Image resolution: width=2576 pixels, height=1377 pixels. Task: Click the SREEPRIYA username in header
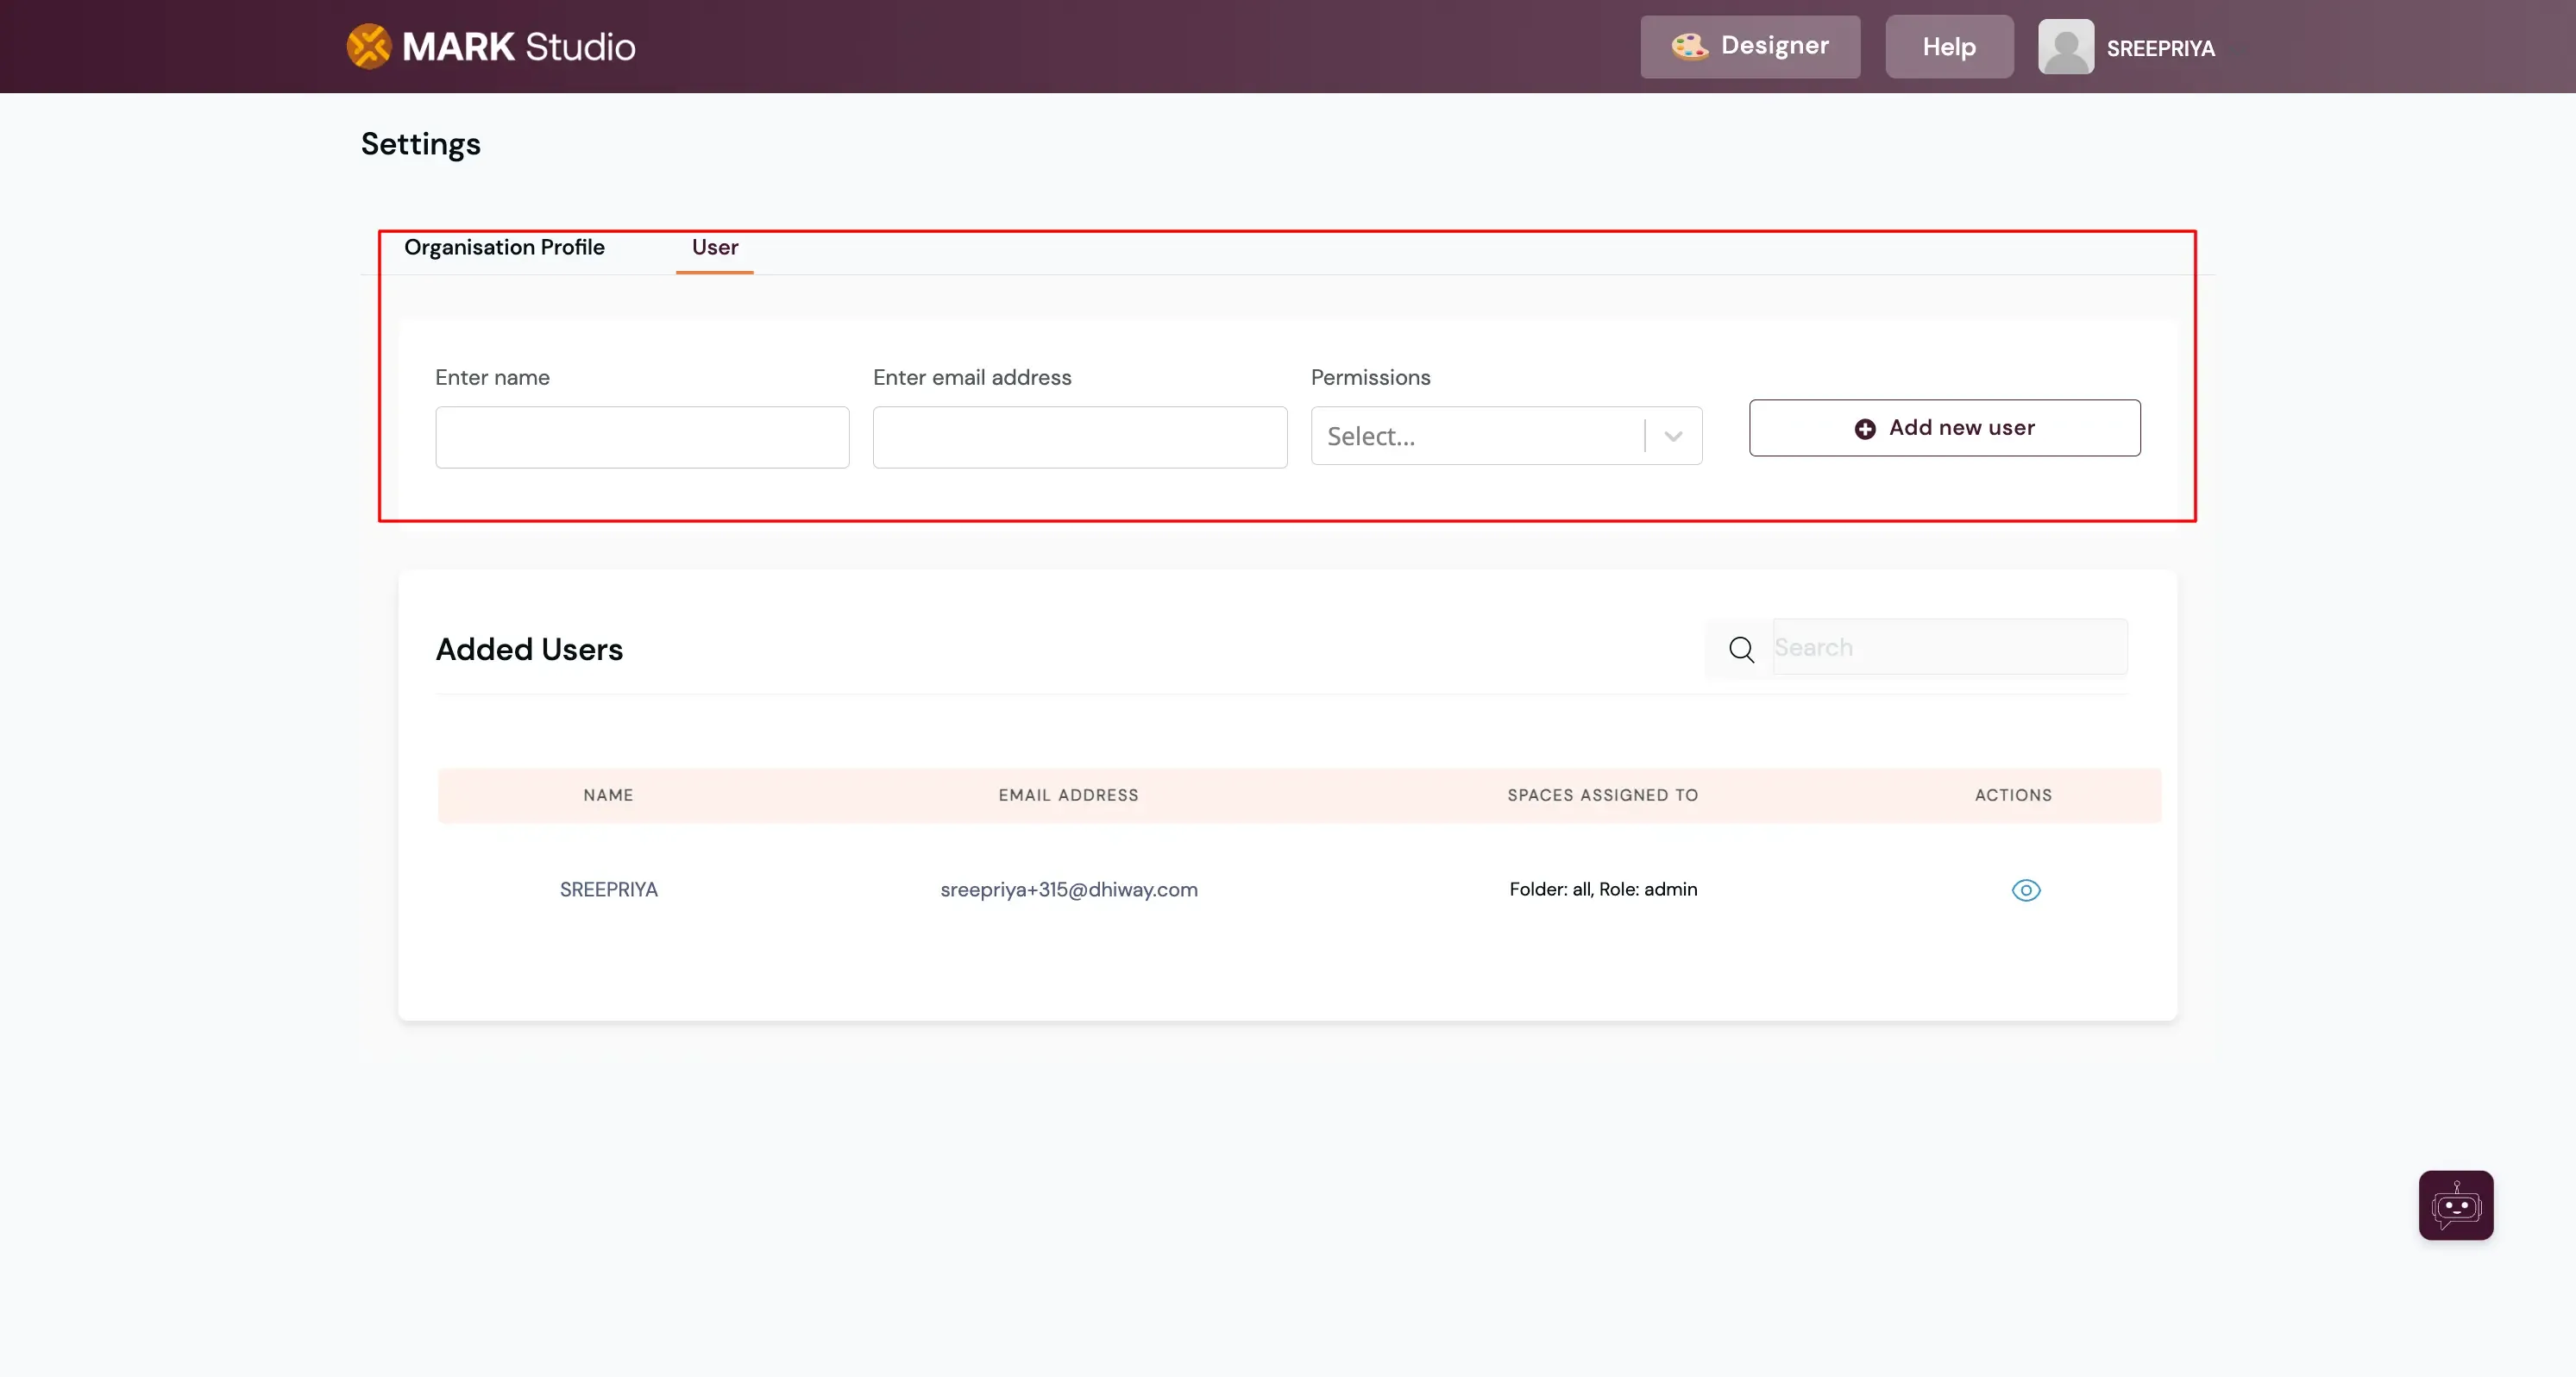coord(2160,48)
